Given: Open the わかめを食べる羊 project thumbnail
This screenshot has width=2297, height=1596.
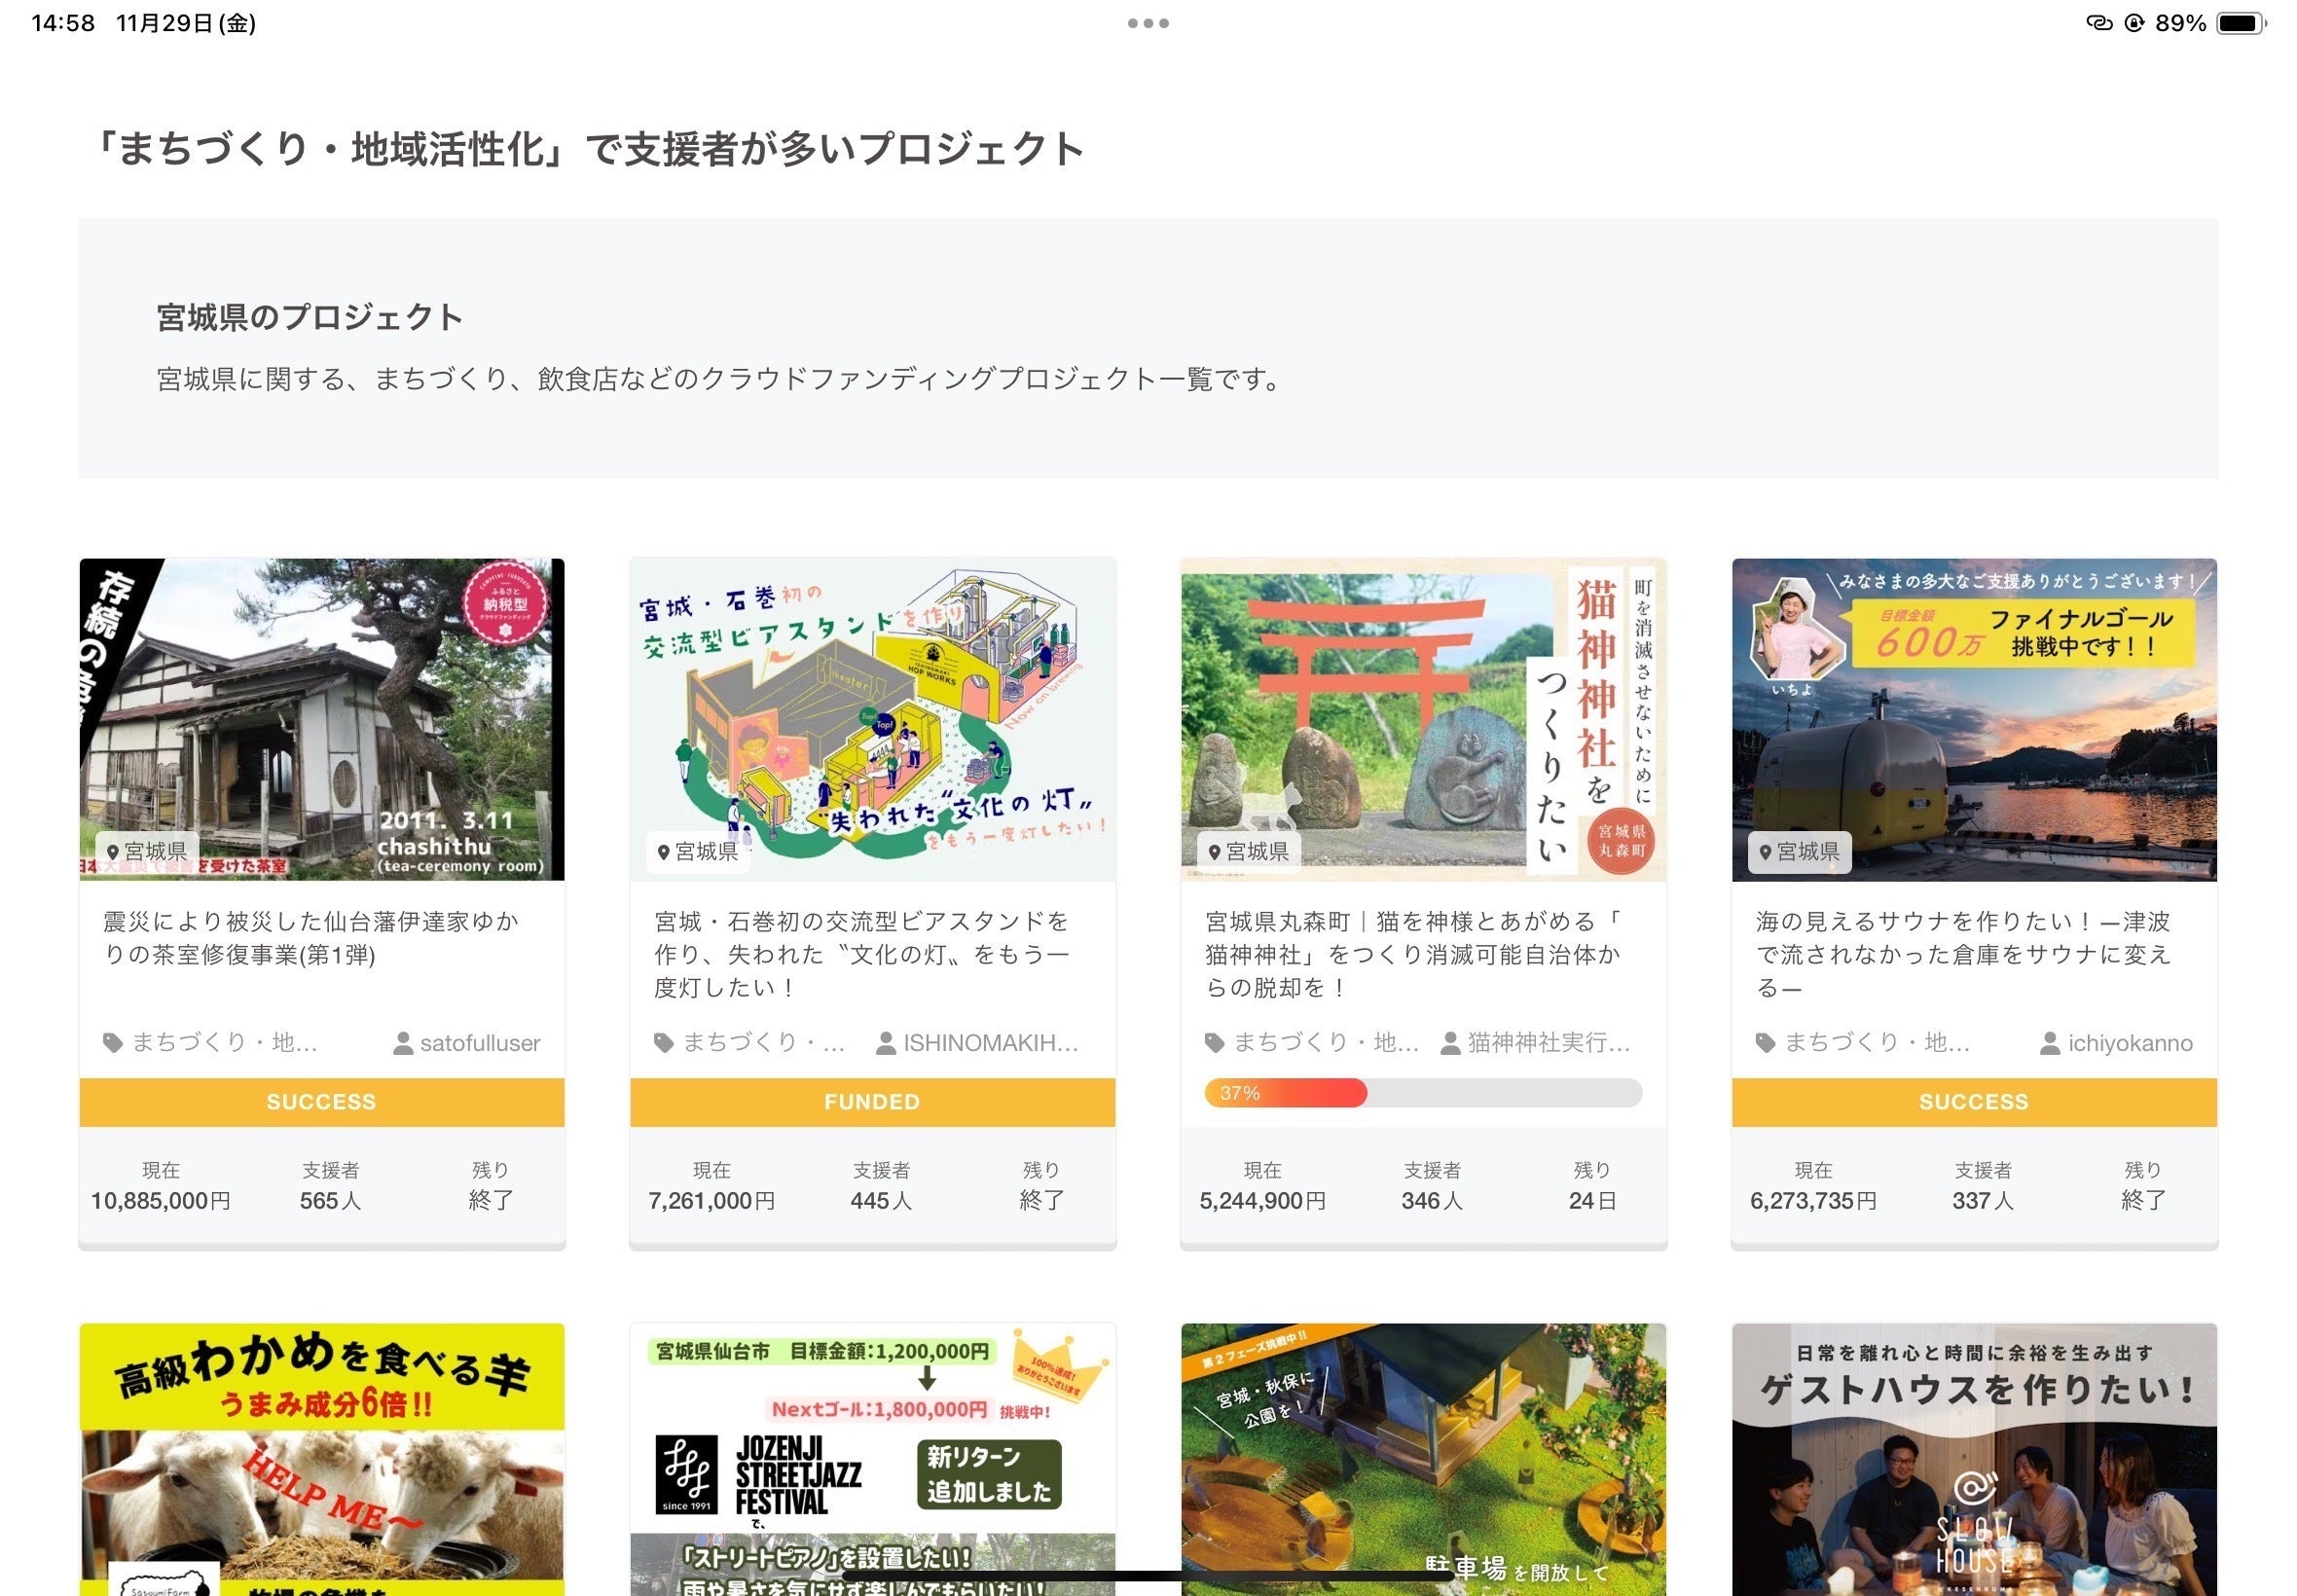Looking at the screenshot, I should (x=321, y=1458).
